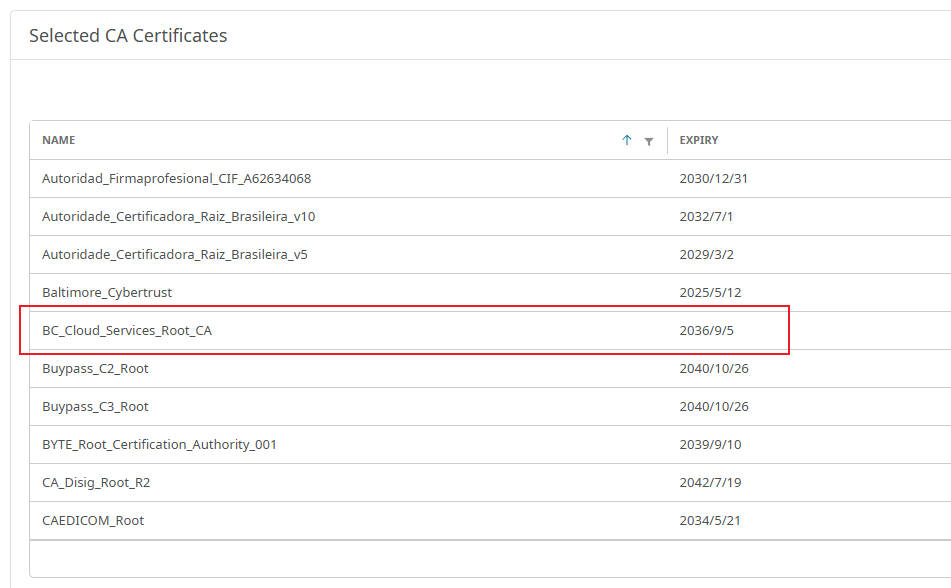
Task: Click the 2025/5/12 expiry date cell
Action: point(710,292)
